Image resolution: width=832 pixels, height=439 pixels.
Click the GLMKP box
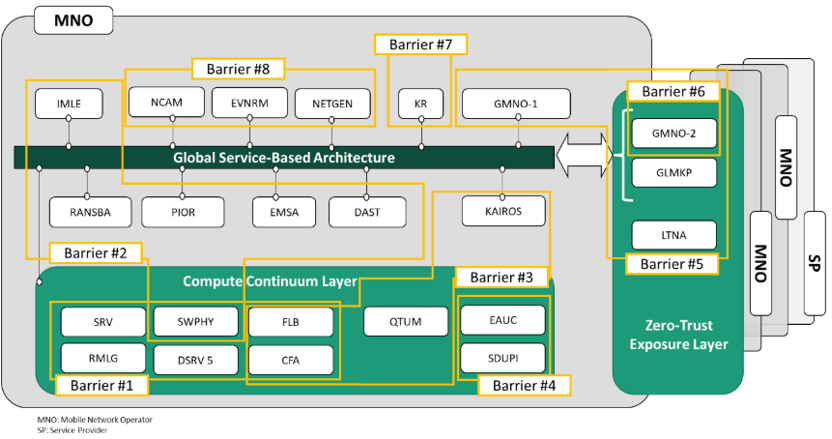click(673, 172)
